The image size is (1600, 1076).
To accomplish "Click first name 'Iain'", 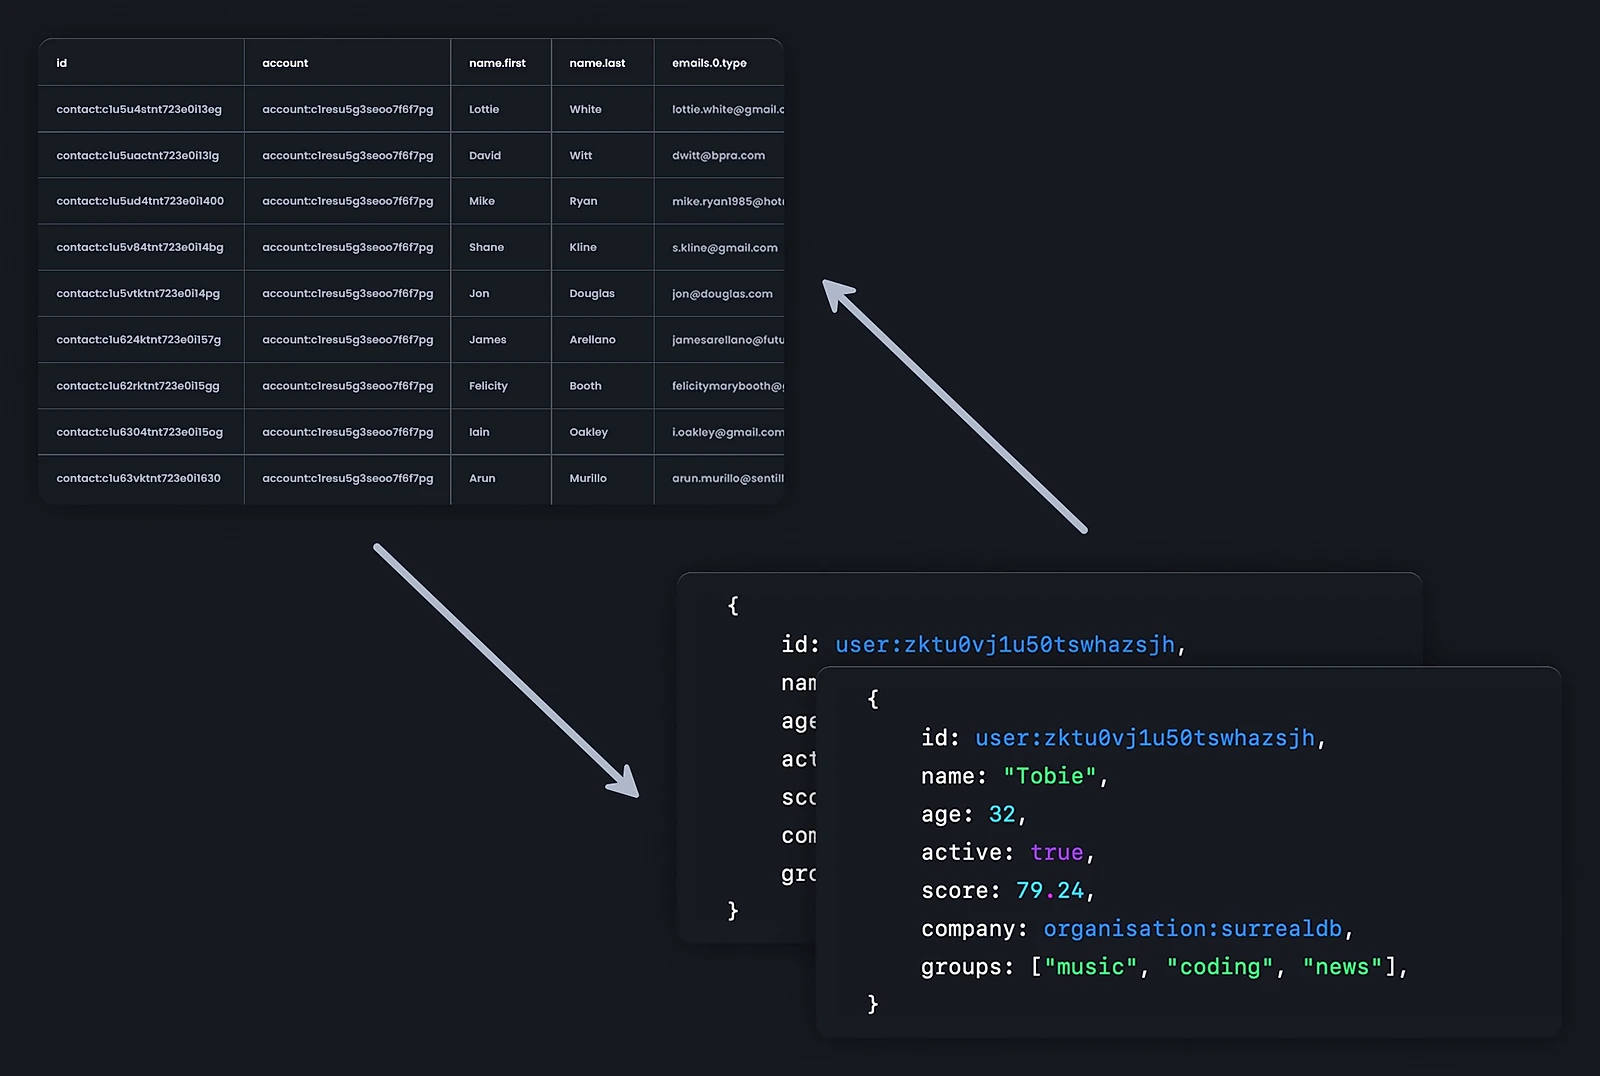I will coord(479,432).
